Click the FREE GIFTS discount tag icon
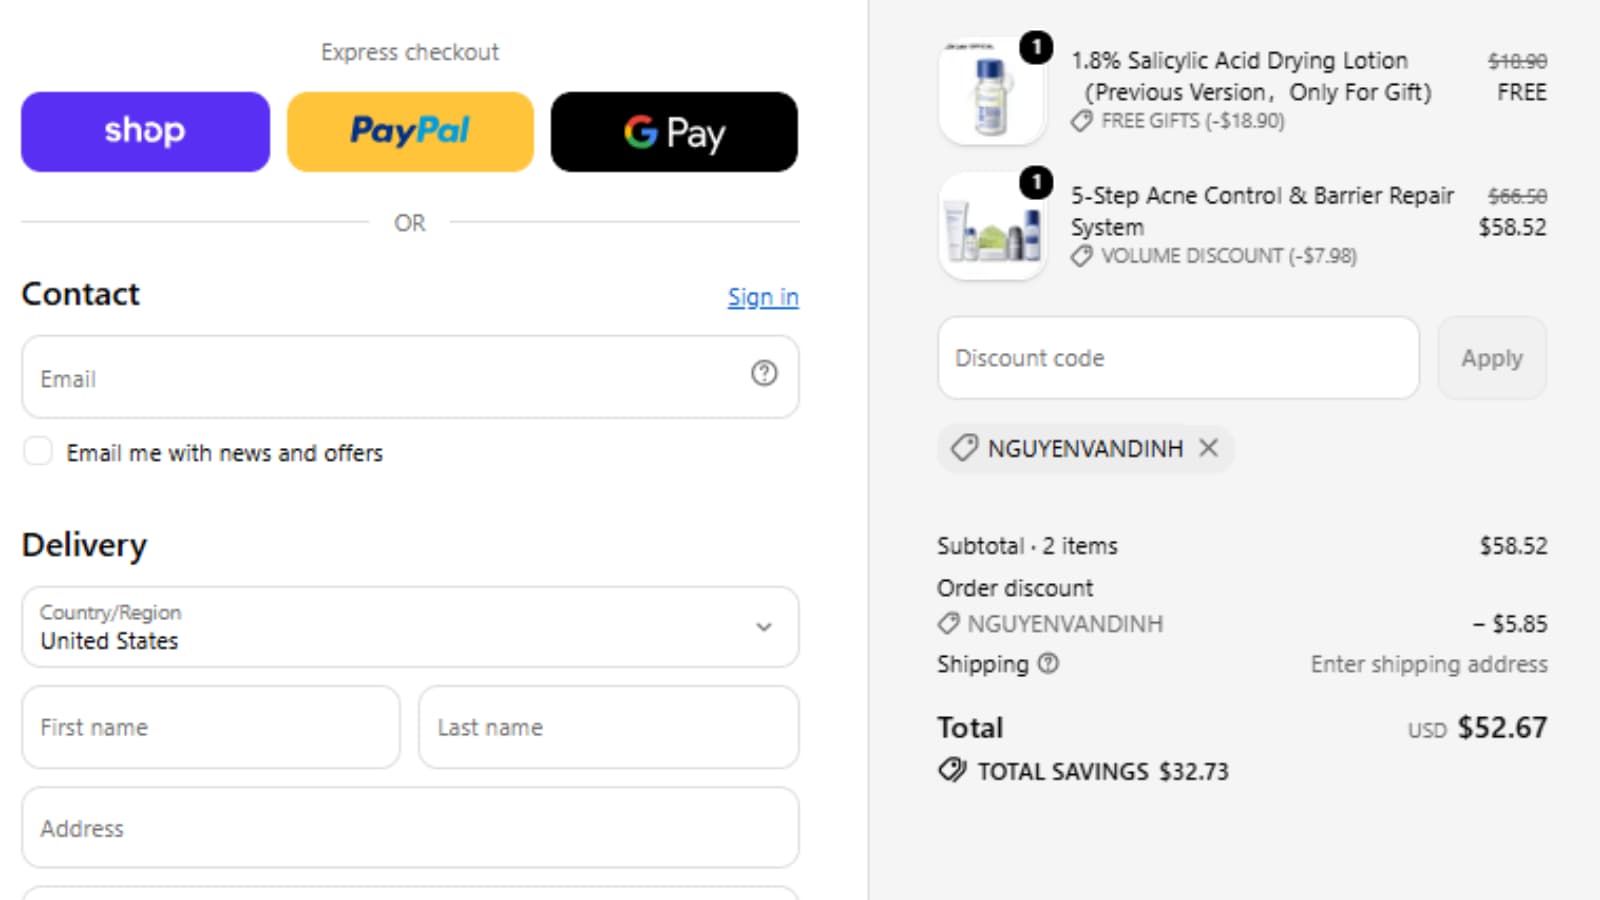Screen dimensions: 1600x900 (1082, 121)
